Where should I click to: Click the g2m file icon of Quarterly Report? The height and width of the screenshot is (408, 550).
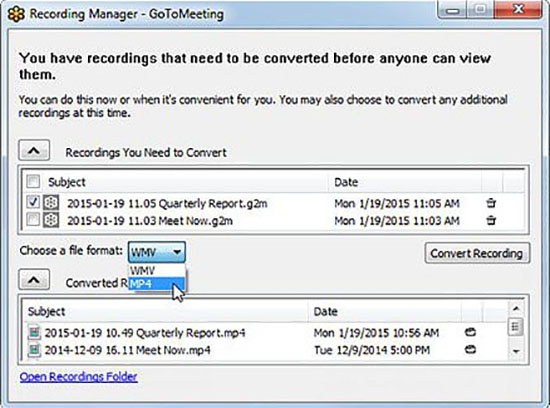click(x=51, y=203)
